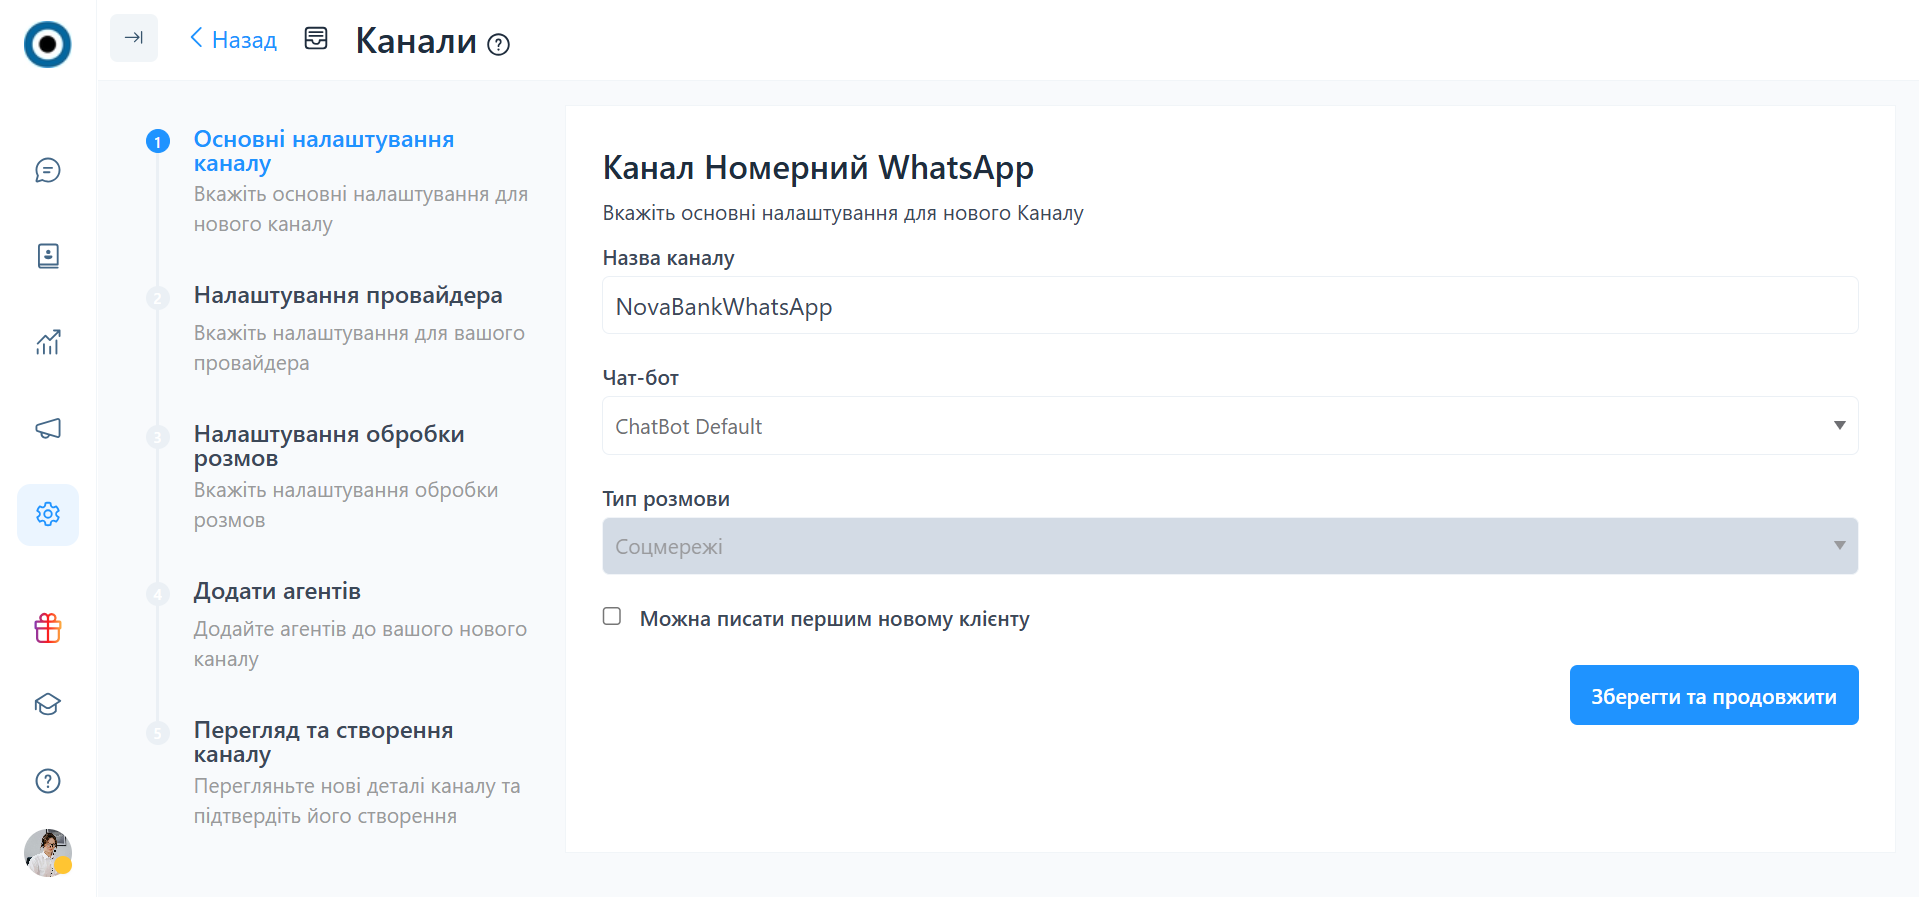Click the Назва каналу input field
Screen dimensions: 1919x897
pos(1230,306)
